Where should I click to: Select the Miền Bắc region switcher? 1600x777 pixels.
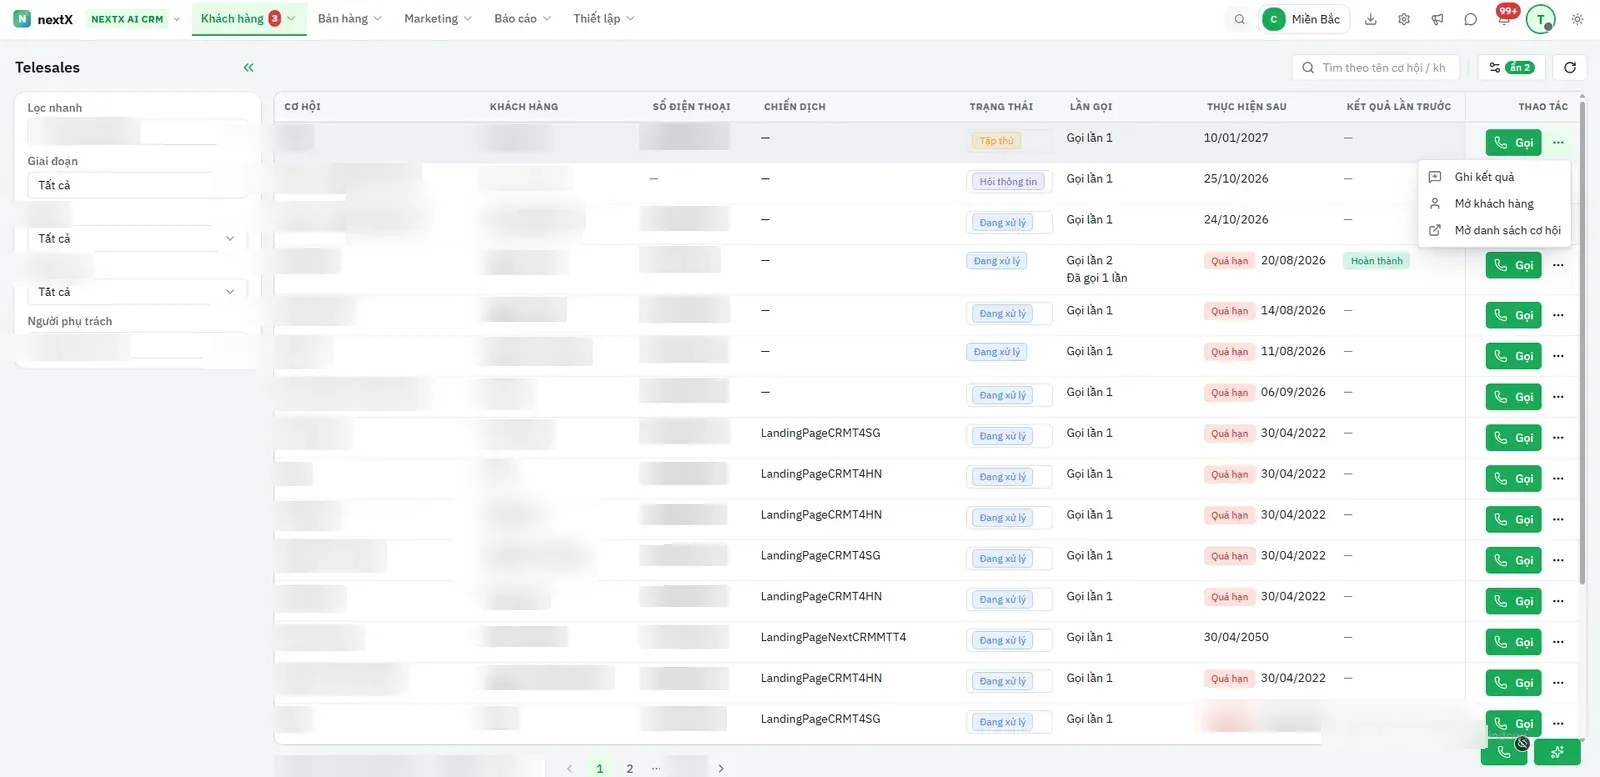1305,19
